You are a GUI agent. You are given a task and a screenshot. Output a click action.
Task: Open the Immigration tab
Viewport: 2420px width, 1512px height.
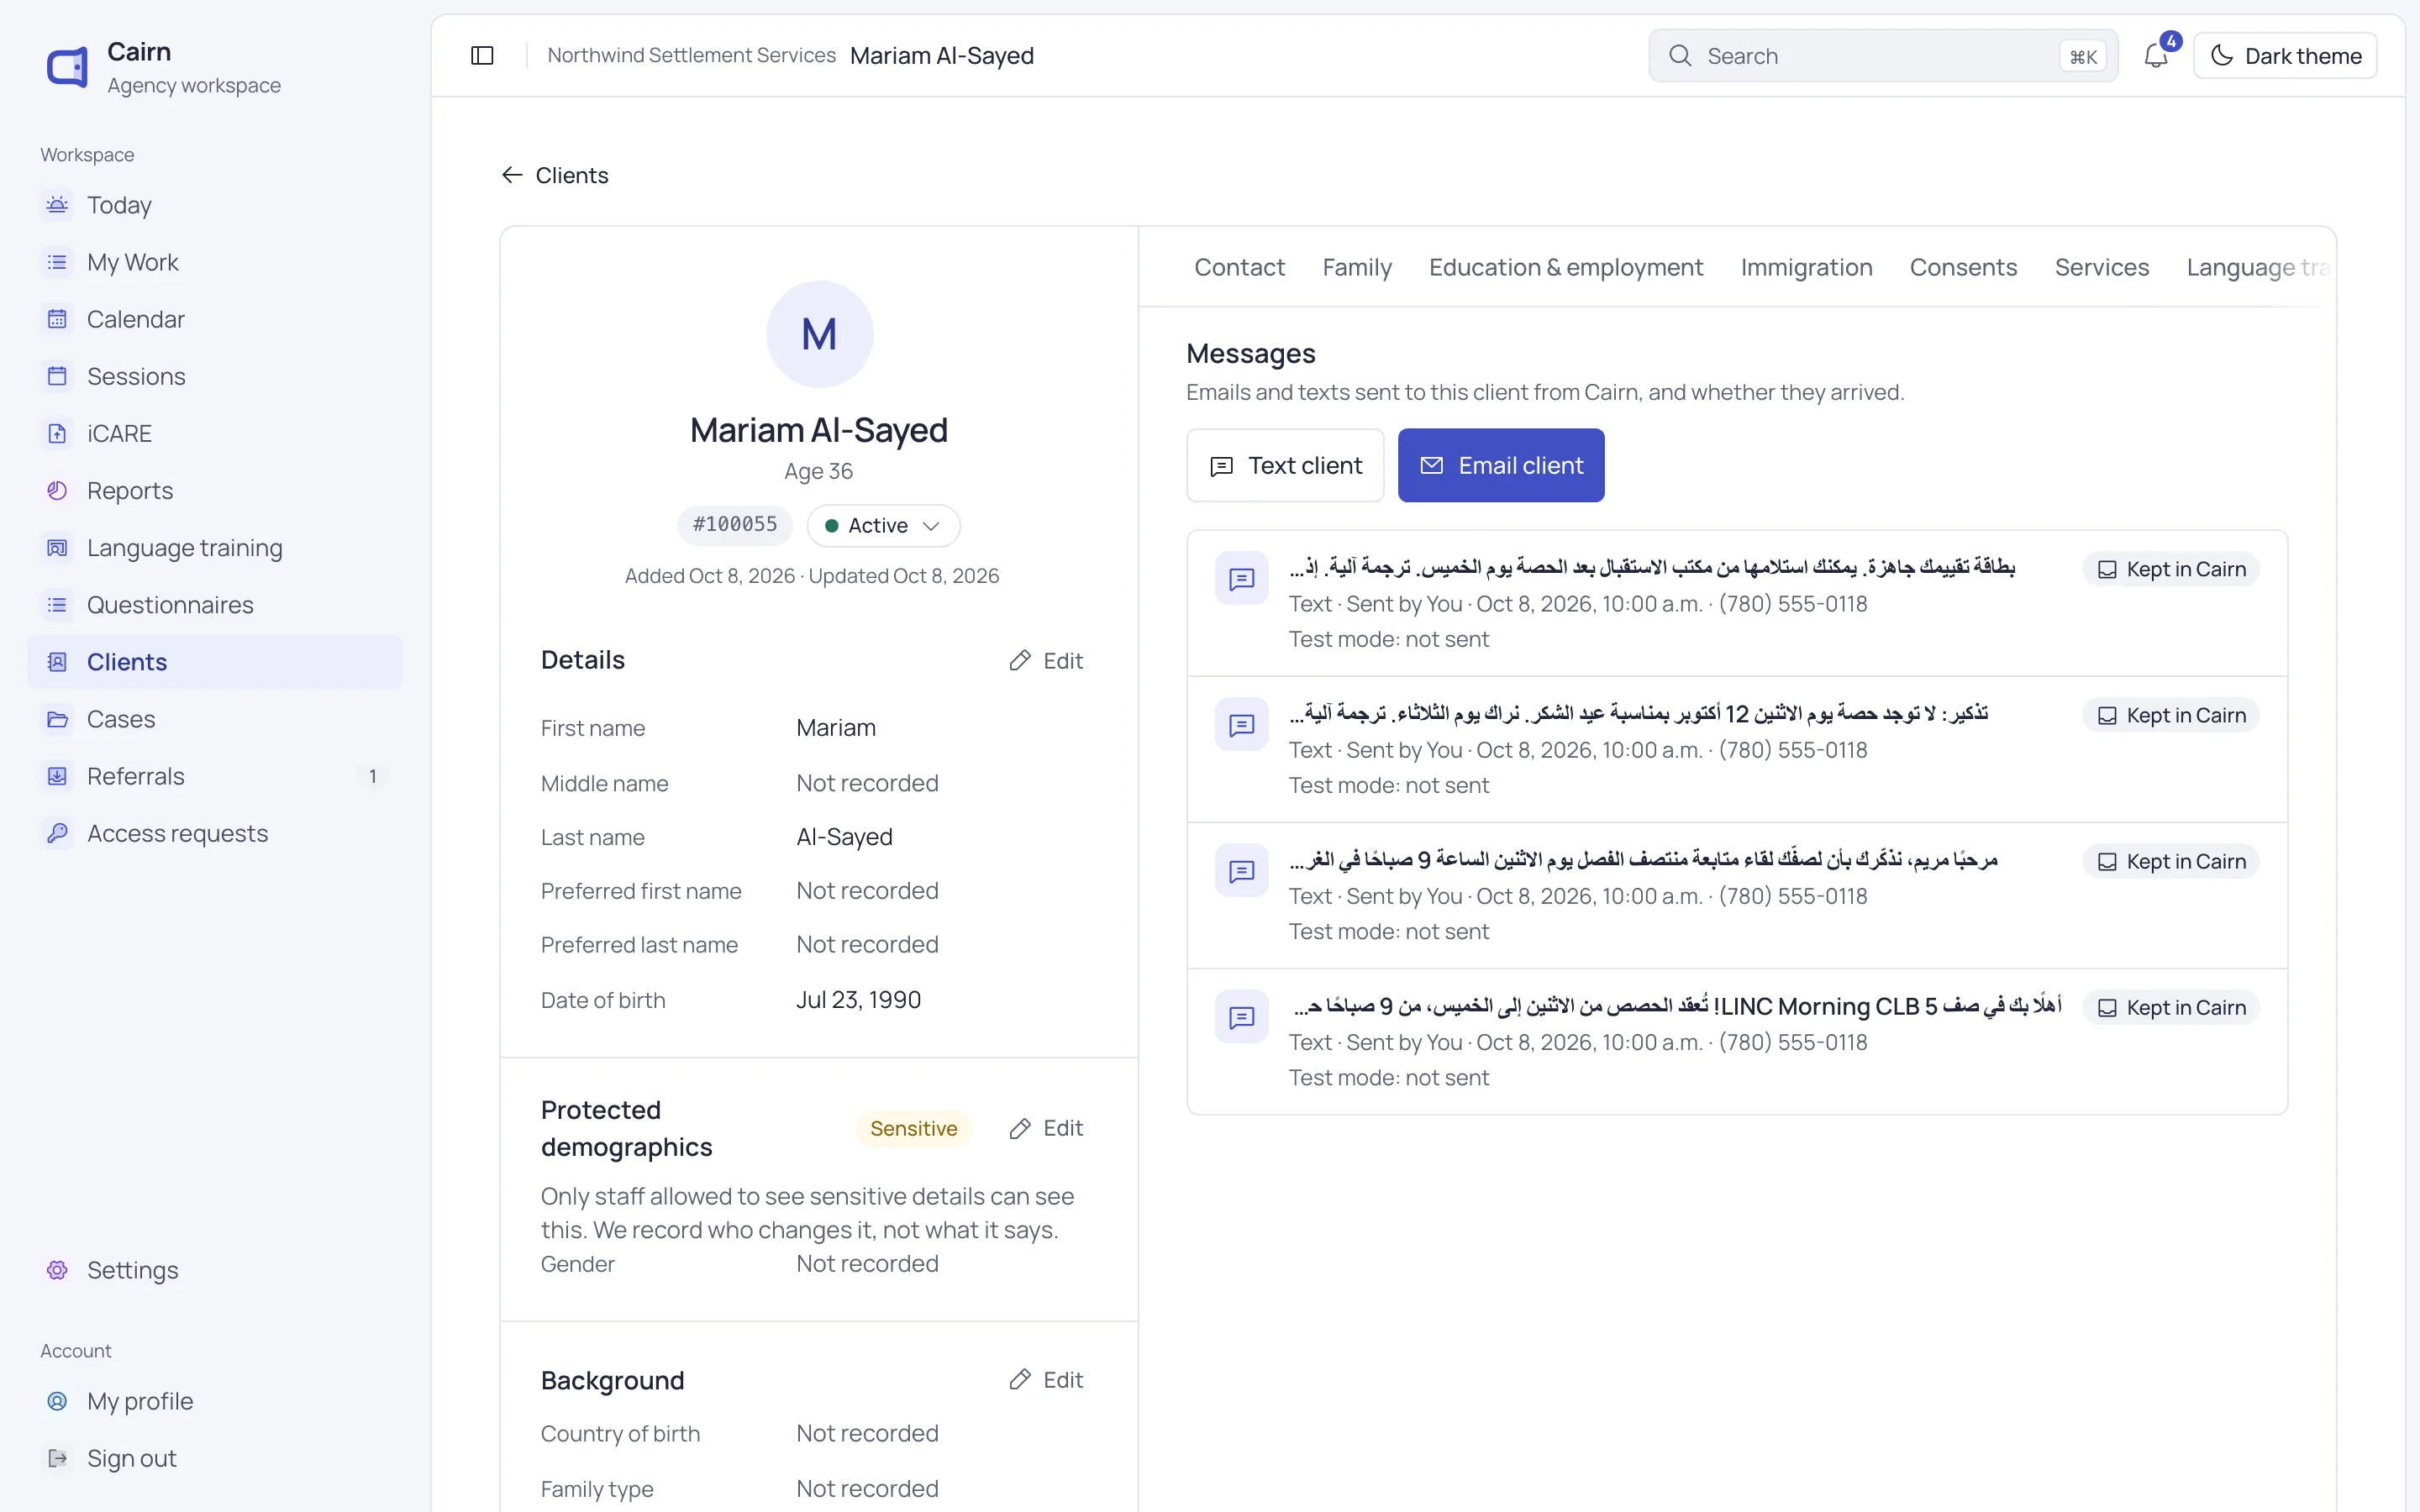(1806, 267)
